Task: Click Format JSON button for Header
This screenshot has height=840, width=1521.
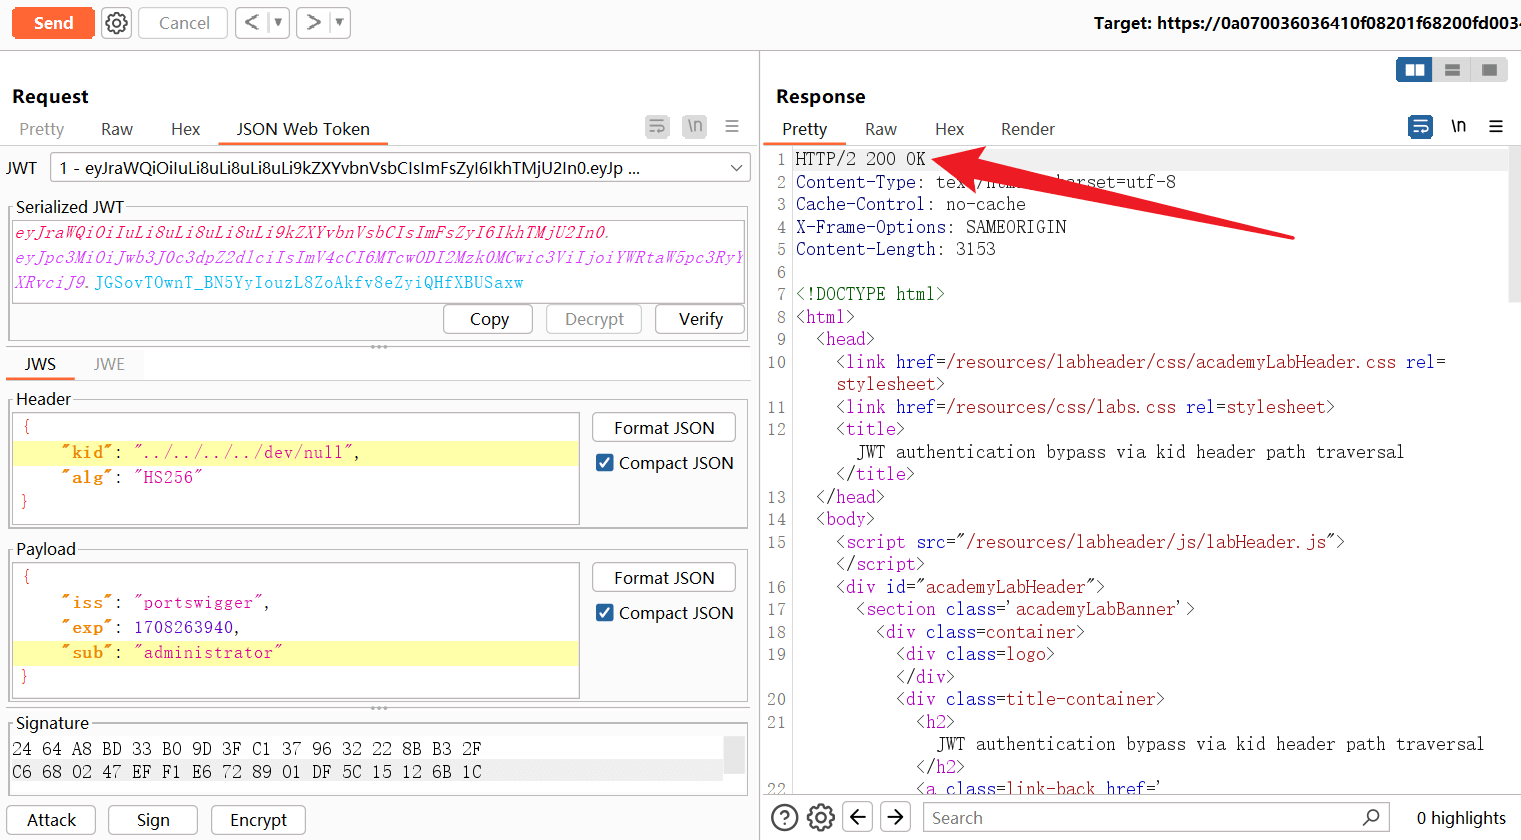Action: click(x=664, y=428)
